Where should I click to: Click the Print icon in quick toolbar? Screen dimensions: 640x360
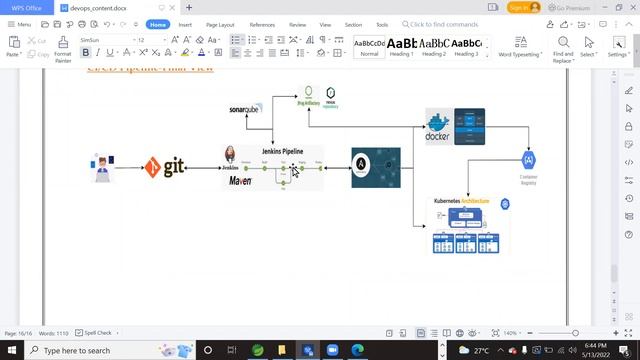82,24
